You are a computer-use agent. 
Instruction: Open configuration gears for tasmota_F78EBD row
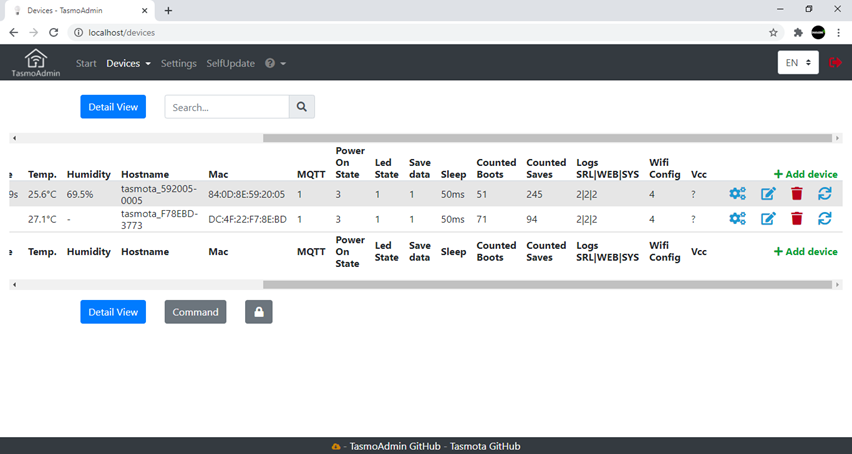point(737,218)
